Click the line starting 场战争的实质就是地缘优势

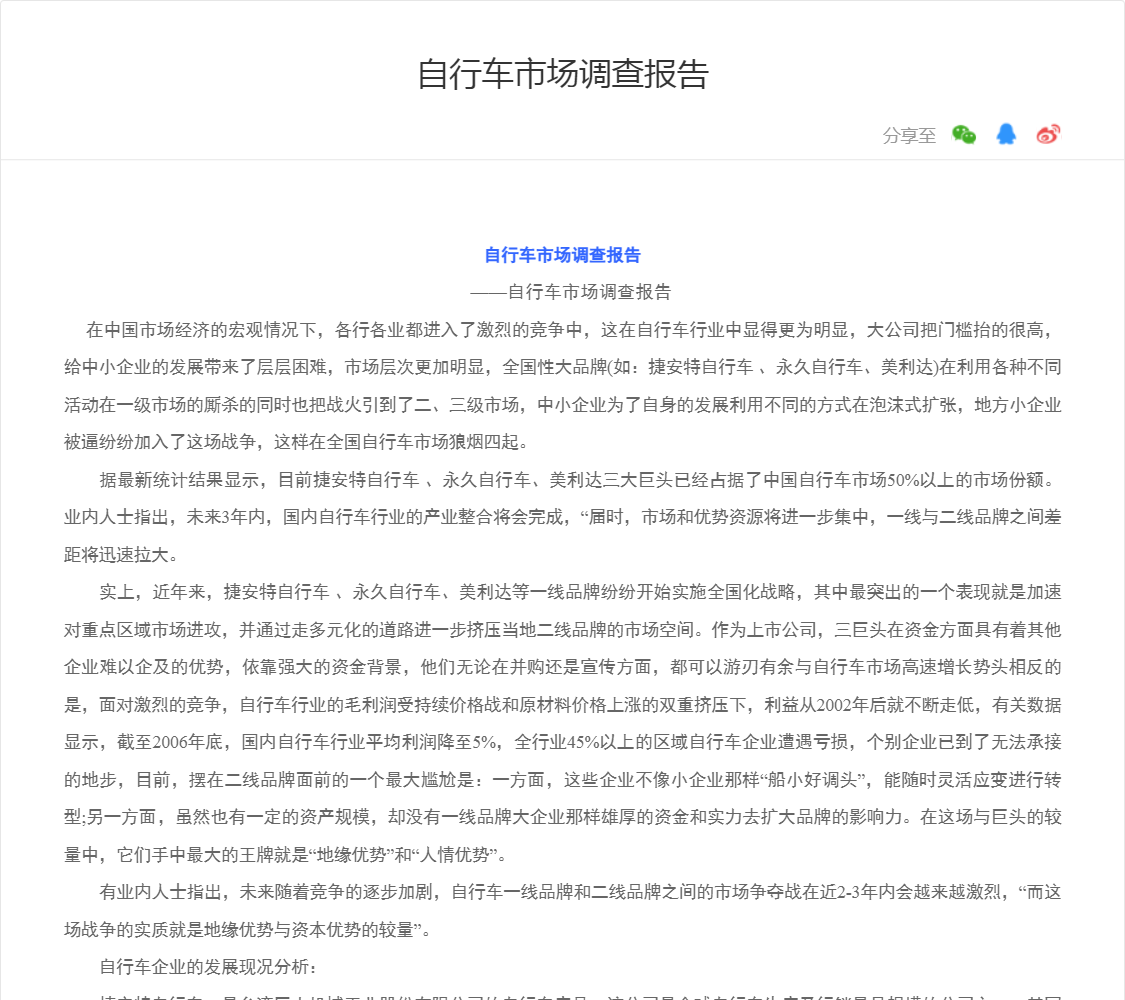coord(249,930)
